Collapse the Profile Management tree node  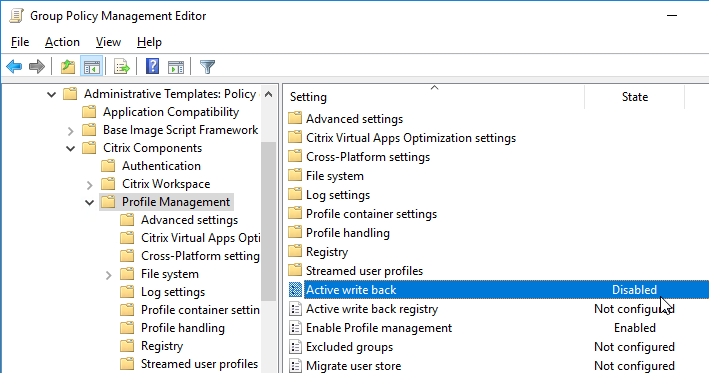[x=90, y=203]
